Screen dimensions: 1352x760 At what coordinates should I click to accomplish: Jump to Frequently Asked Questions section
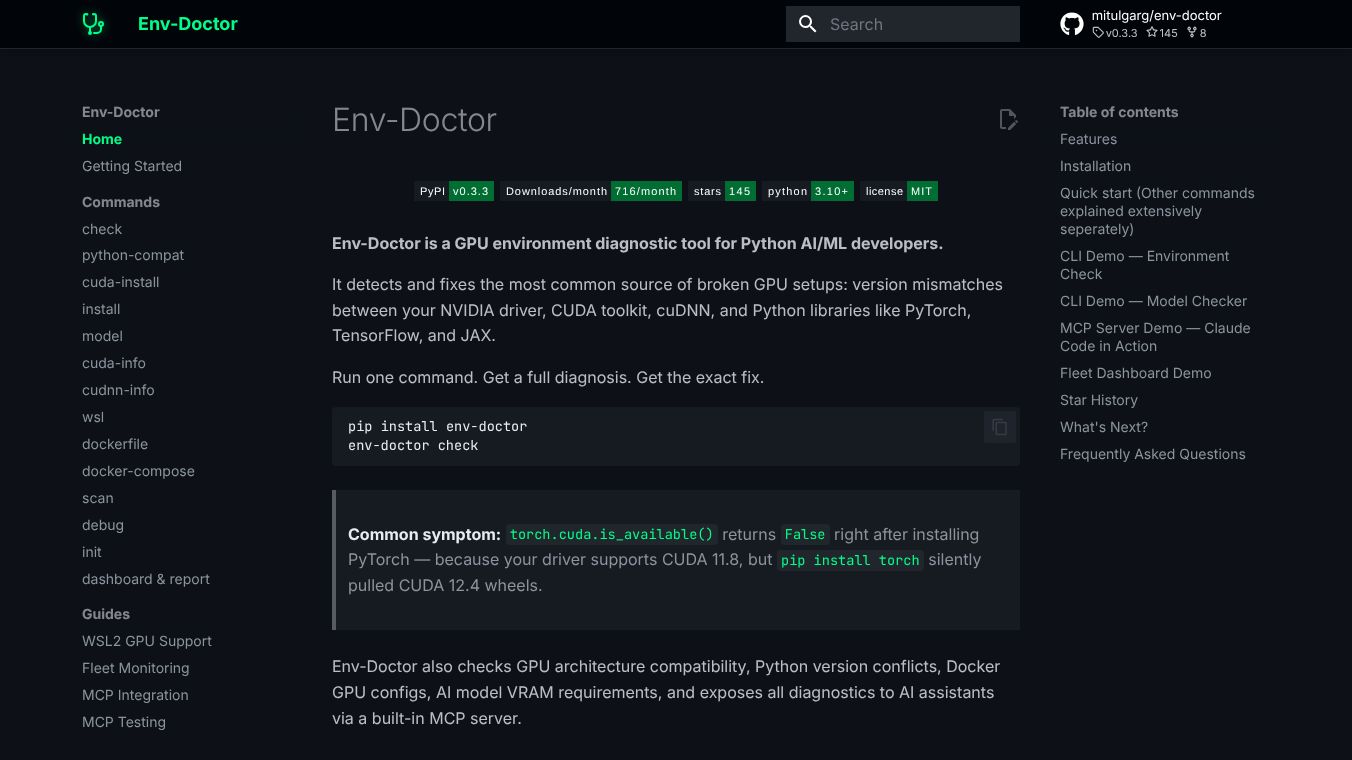coord(1152,454)
